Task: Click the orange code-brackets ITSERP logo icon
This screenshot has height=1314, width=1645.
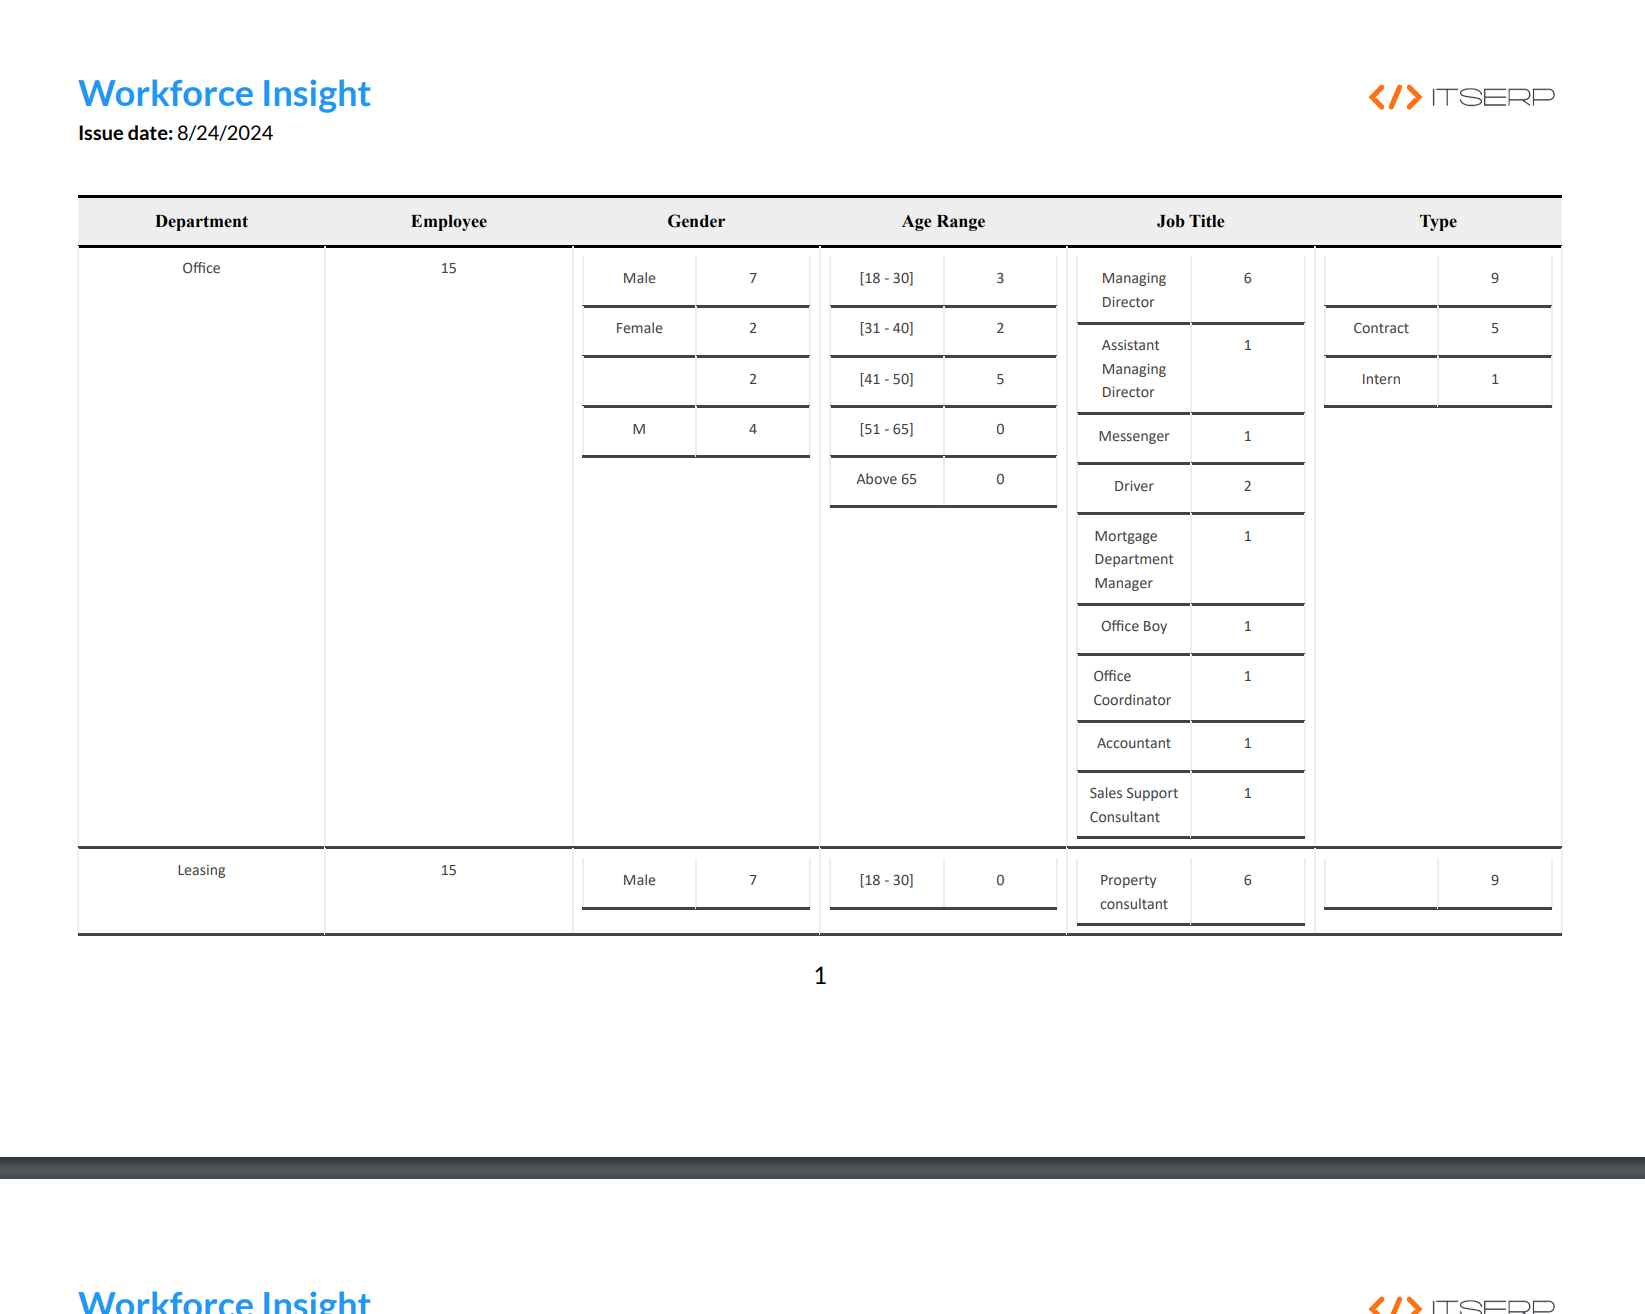Action: coord(1393,97)
